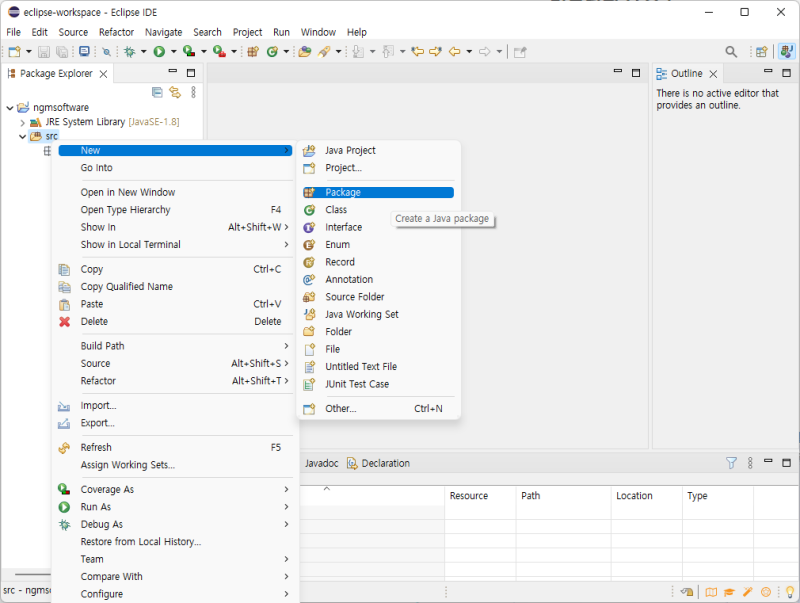Open the Package Explorer View Menu dots
The image size is (800, 603).
(193, 92)
